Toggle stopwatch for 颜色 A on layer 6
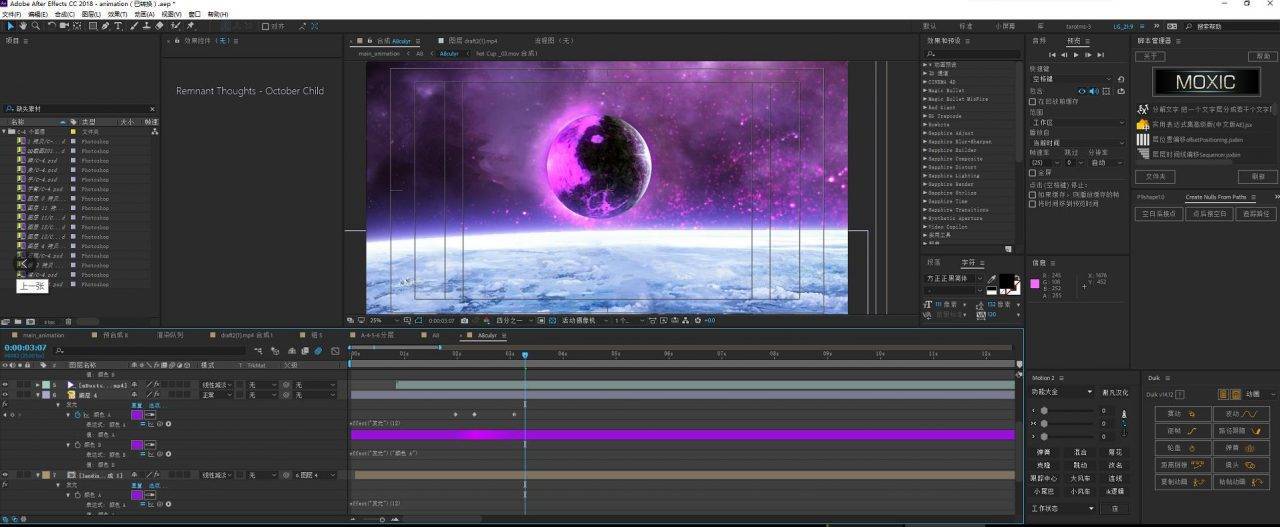 coord(78,414)
